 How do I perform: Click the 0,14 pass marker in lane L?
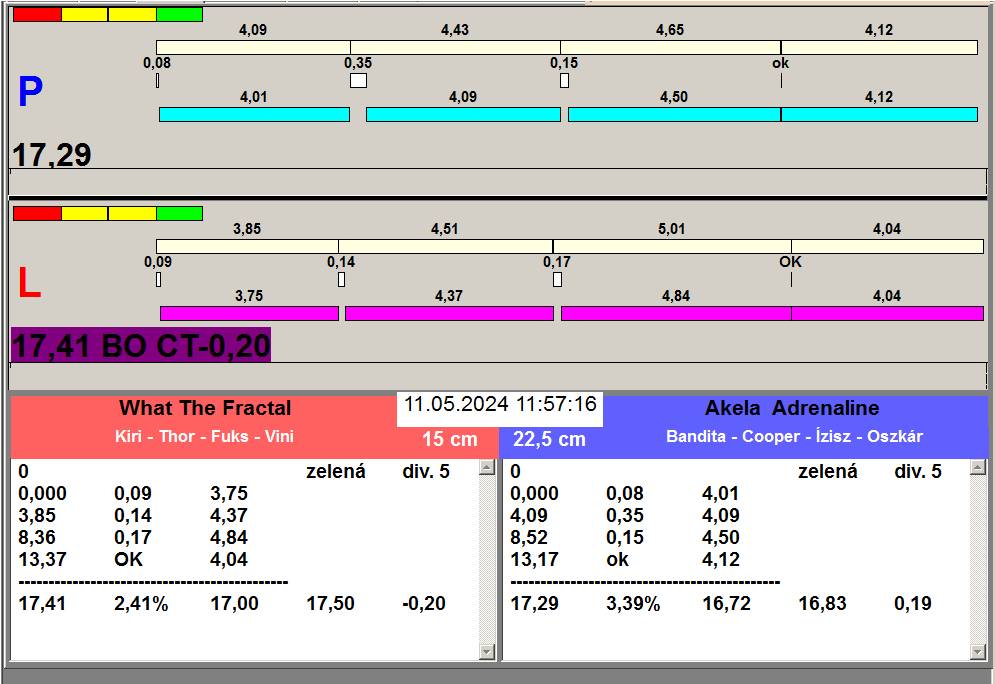341,279
